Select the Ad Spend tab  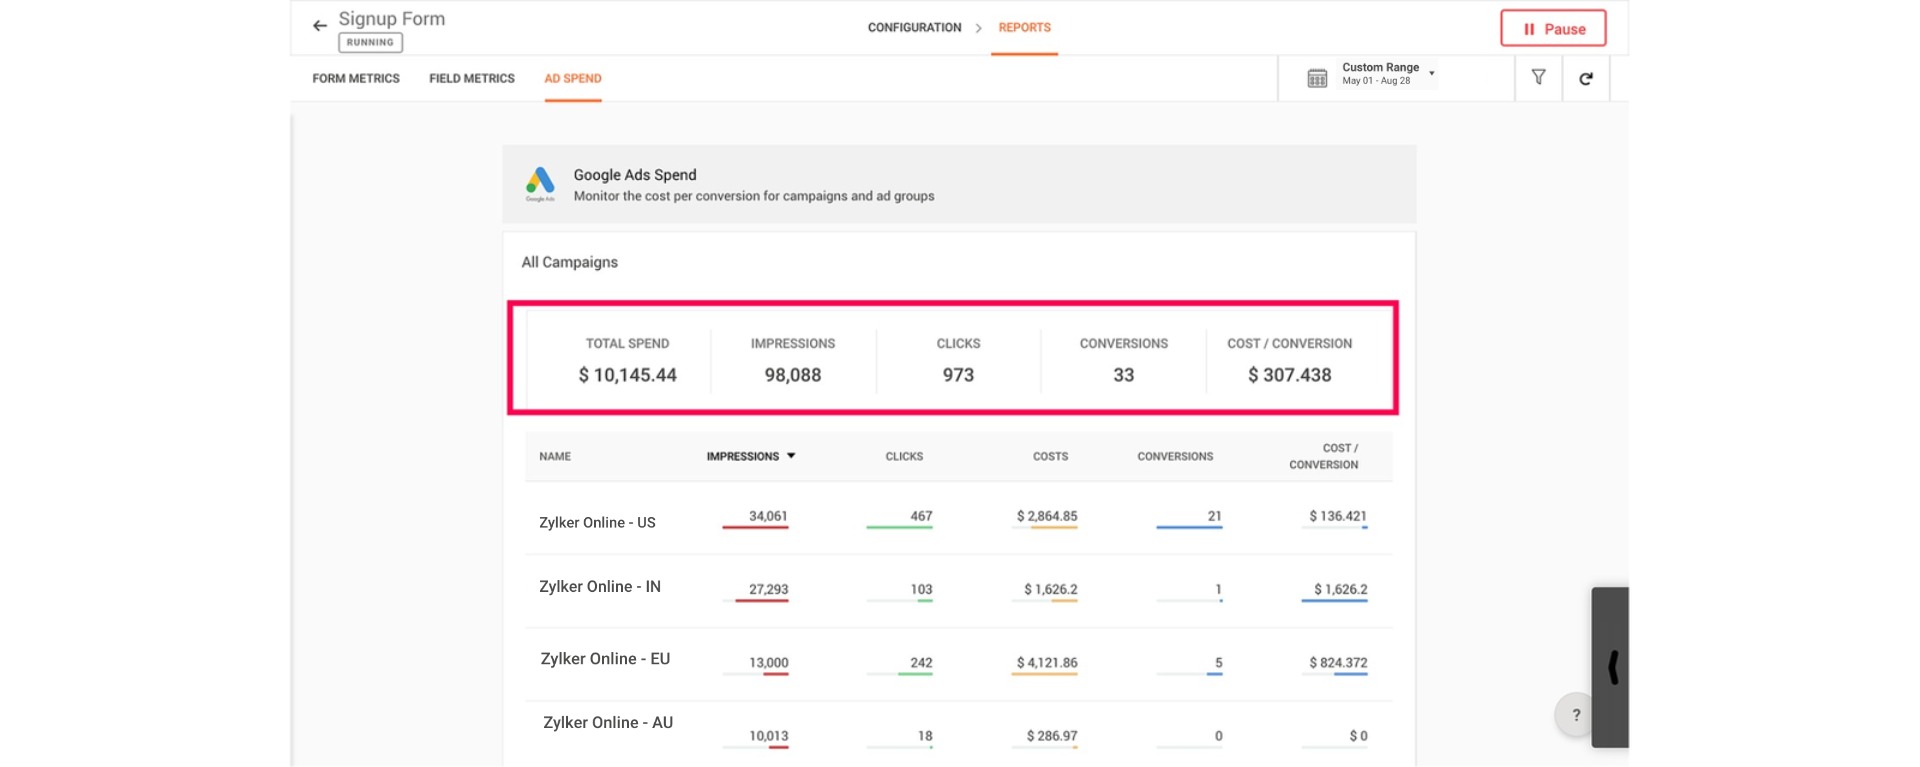point(572,78)
